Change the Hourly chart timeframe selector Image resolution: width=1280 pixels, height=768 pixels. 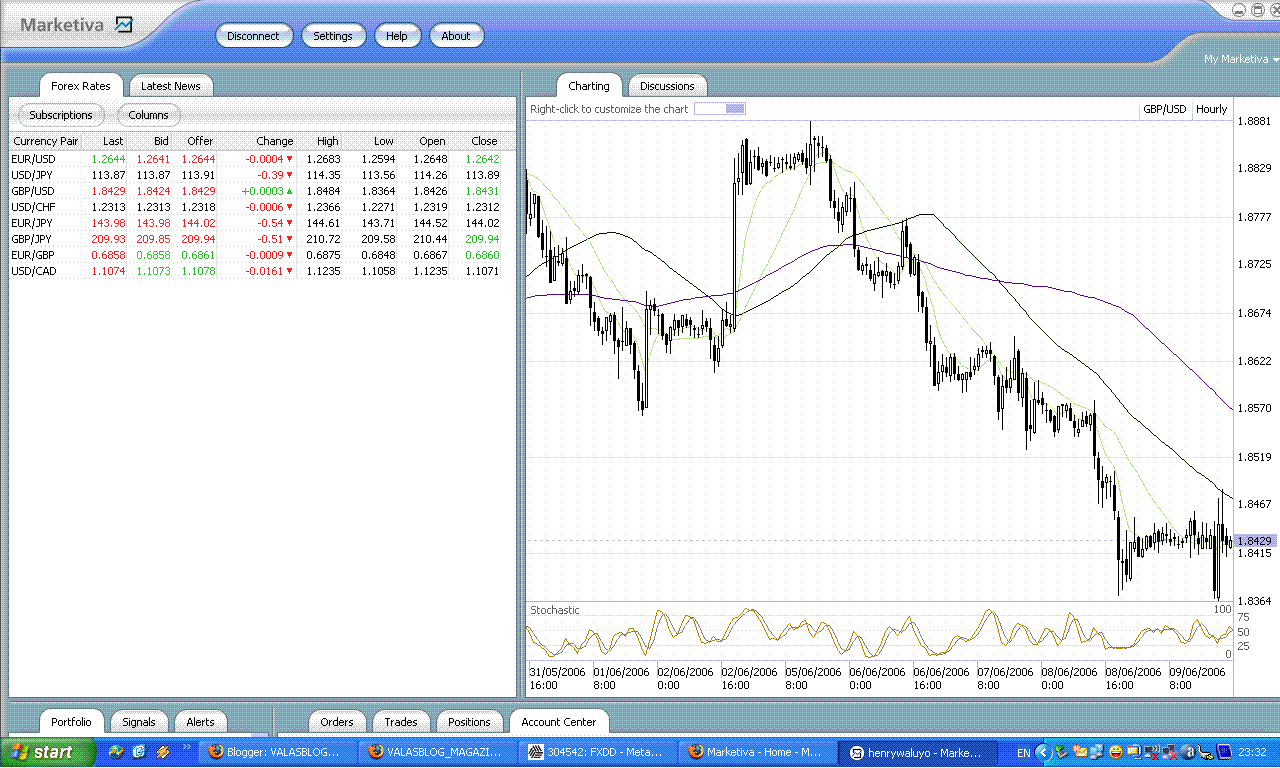(1211, 109)
